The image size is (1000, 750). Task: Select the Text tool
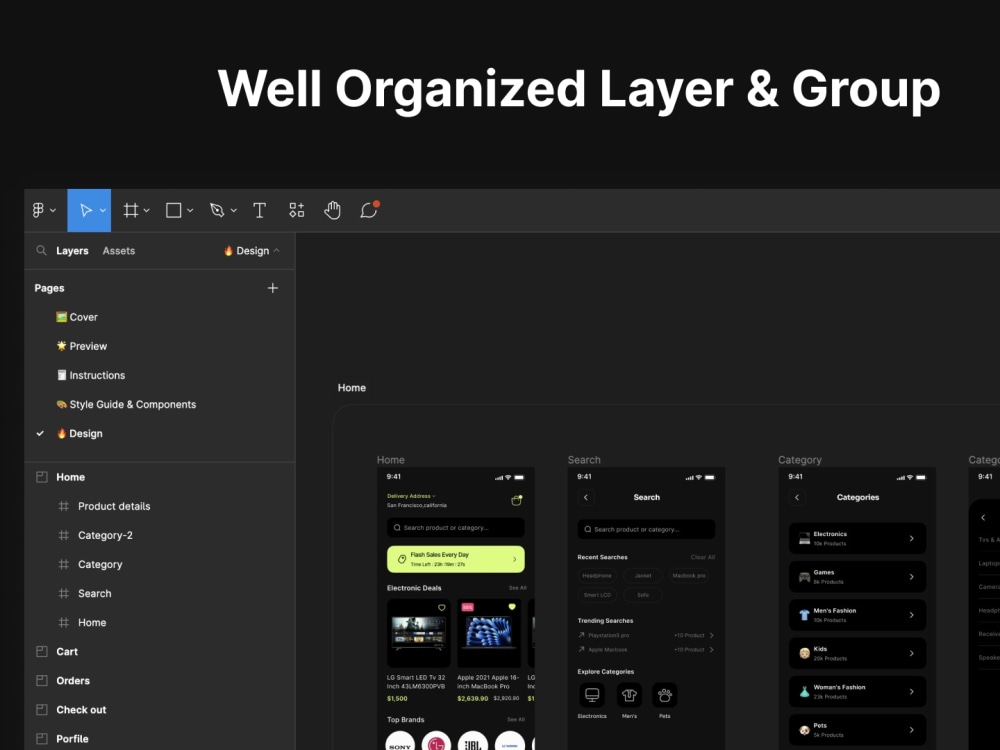(x=259, y=210)
